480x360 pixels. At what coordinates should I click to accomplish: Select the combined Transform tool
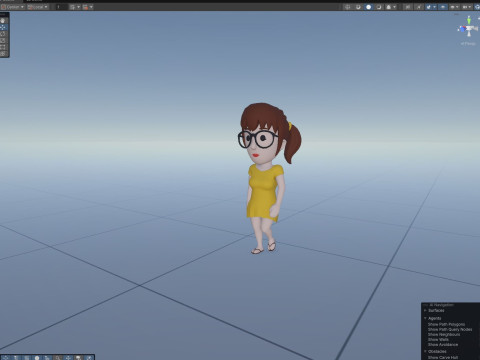point(3,53)
